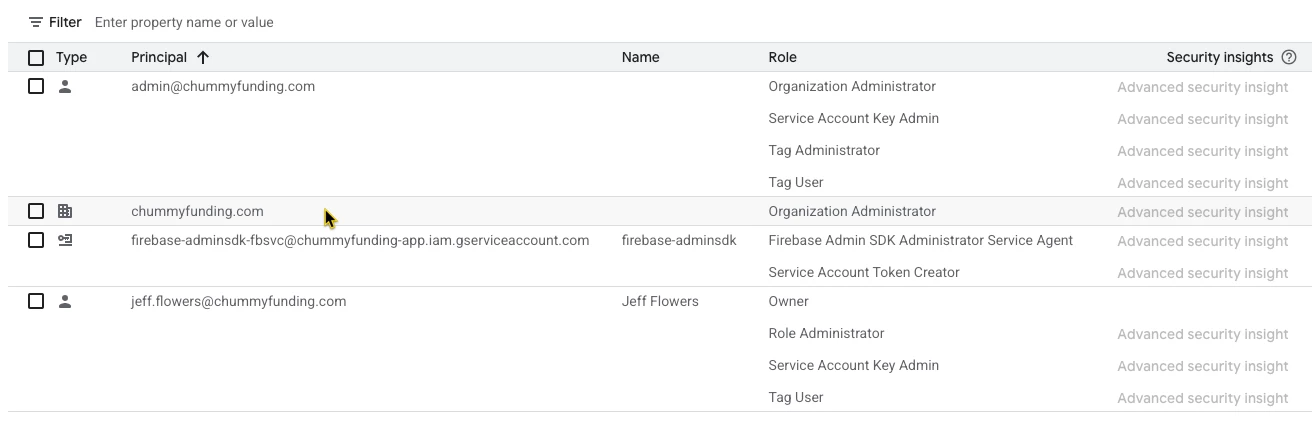Sort by the Type column header

72,57
